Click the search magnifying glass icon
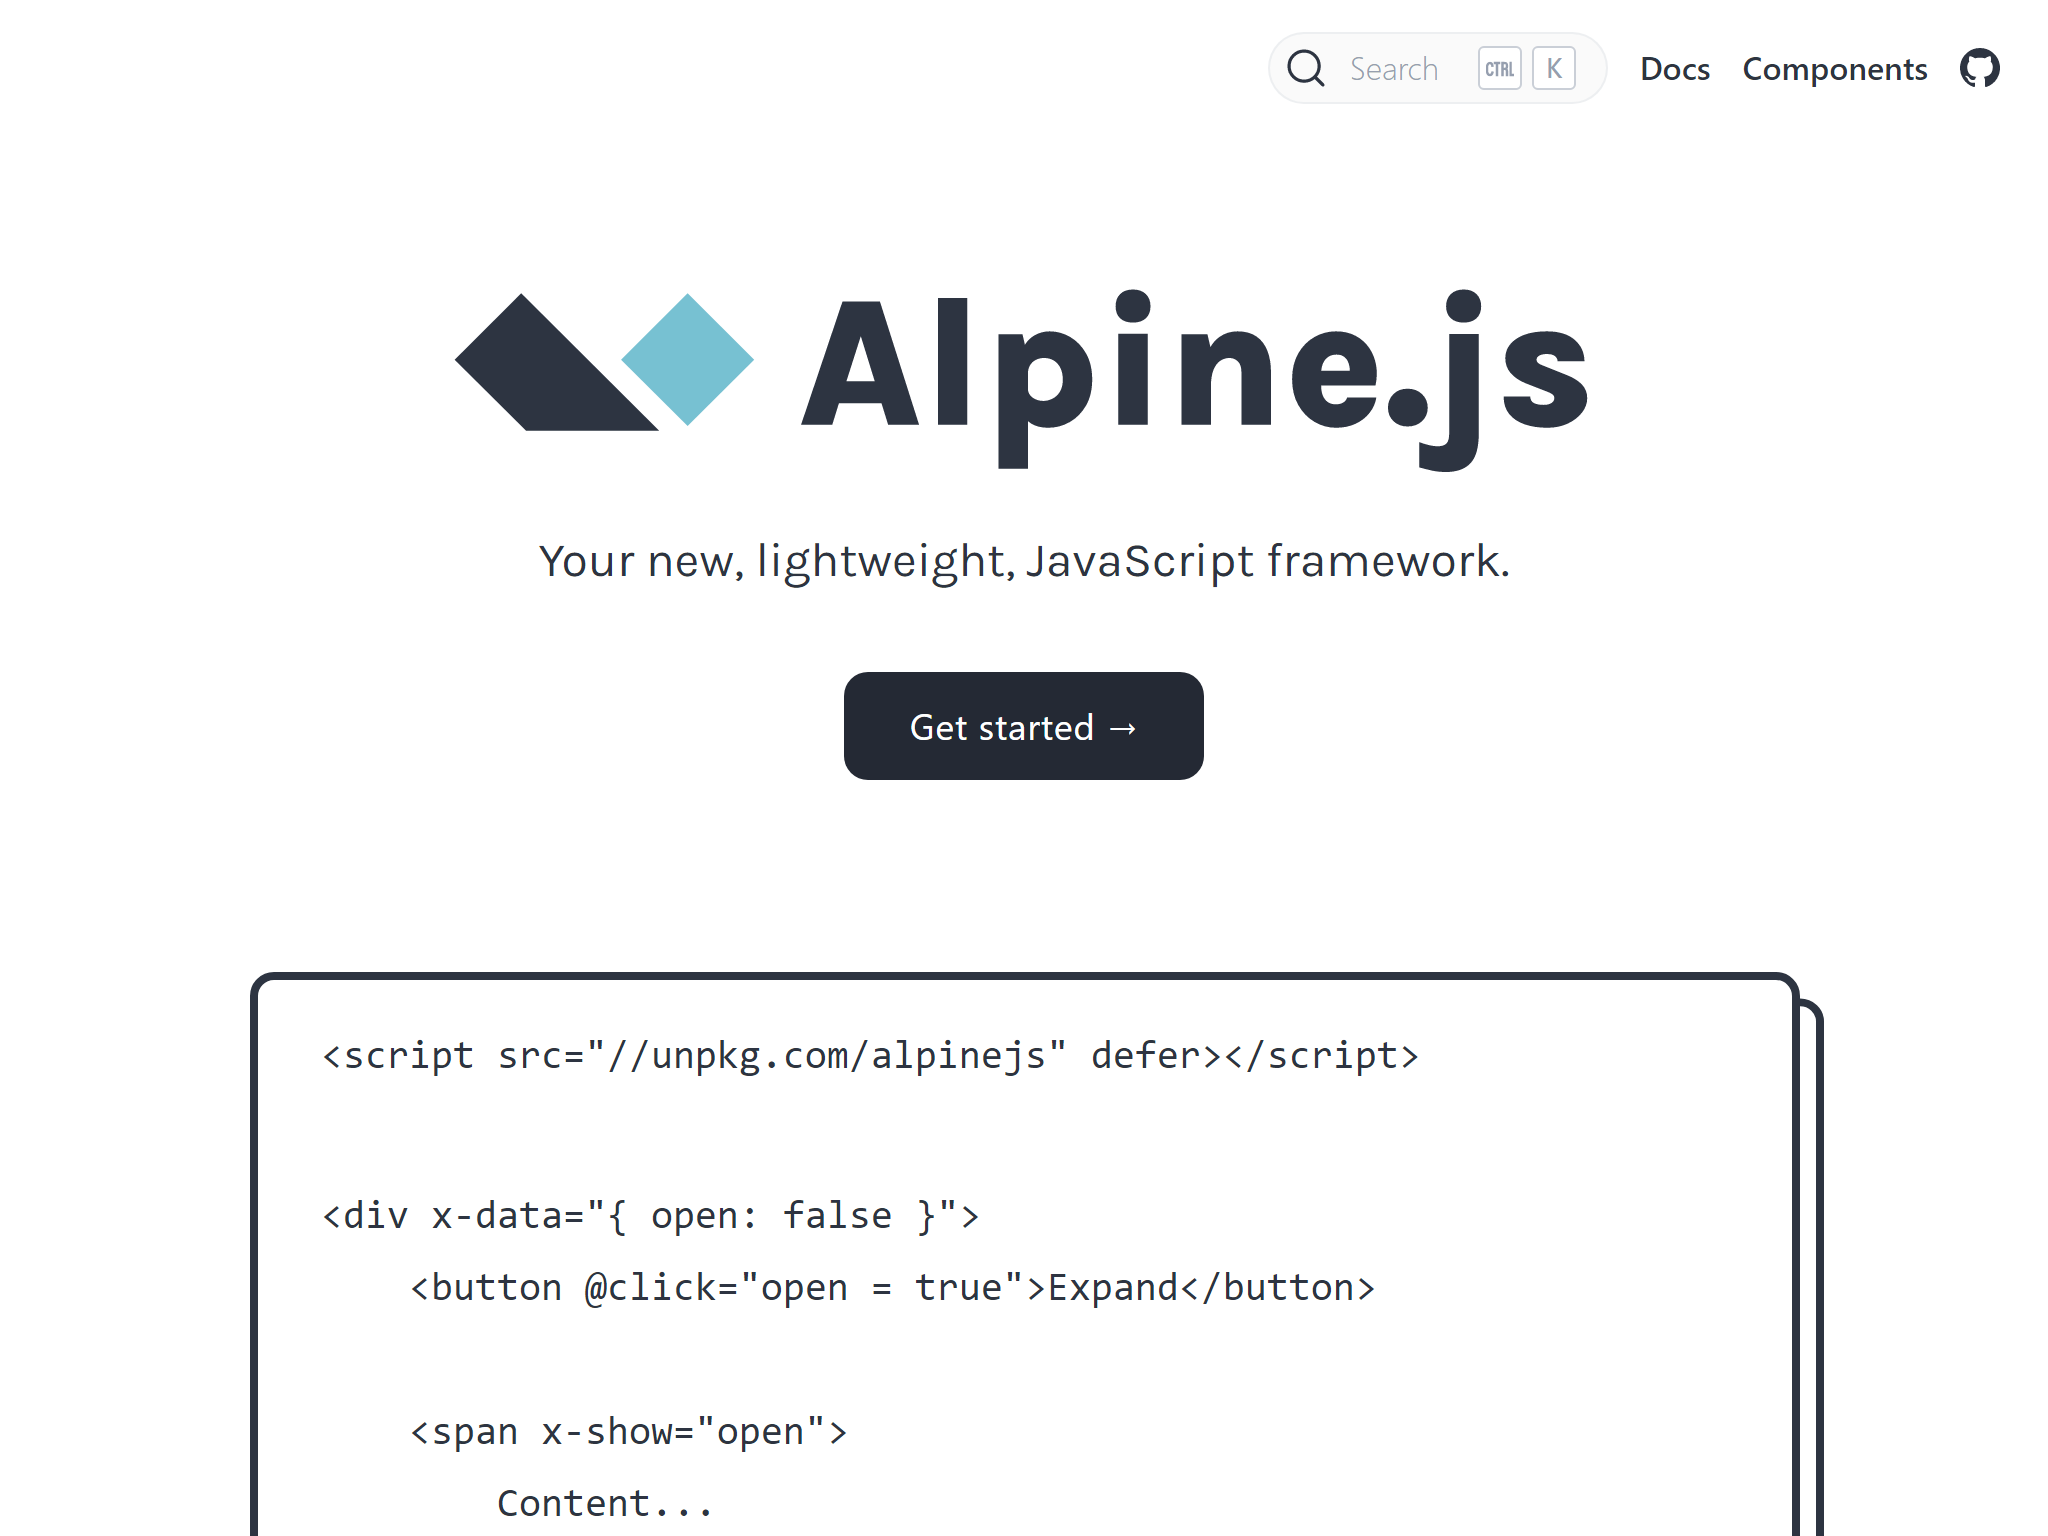 (1305, 68)
